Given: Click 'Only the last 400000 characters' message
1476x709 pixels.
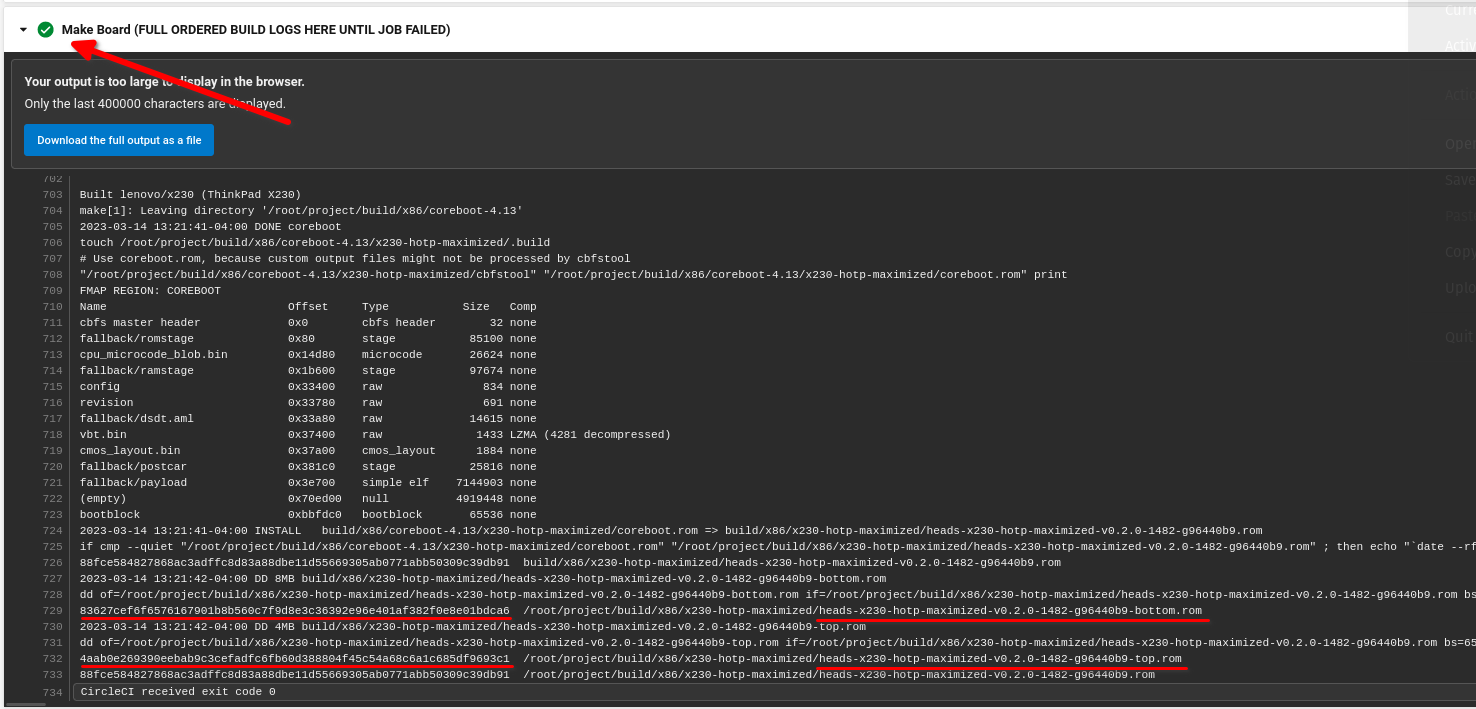Looking at the screenshot, I should click(x=155, y=104).
